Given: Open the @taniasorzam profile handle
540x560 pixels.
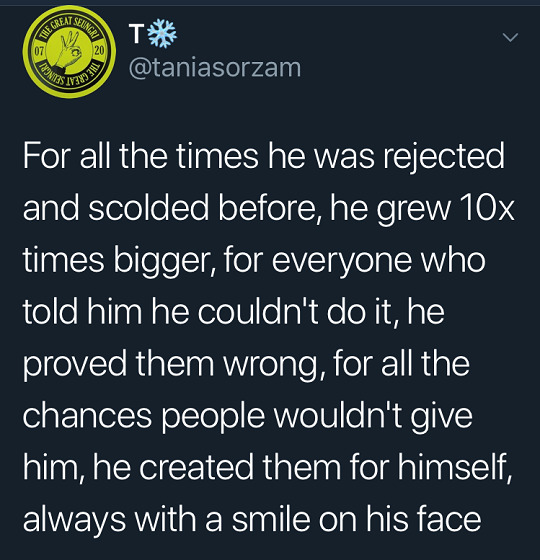Looking at the screenshot, I should pos(215,68).
